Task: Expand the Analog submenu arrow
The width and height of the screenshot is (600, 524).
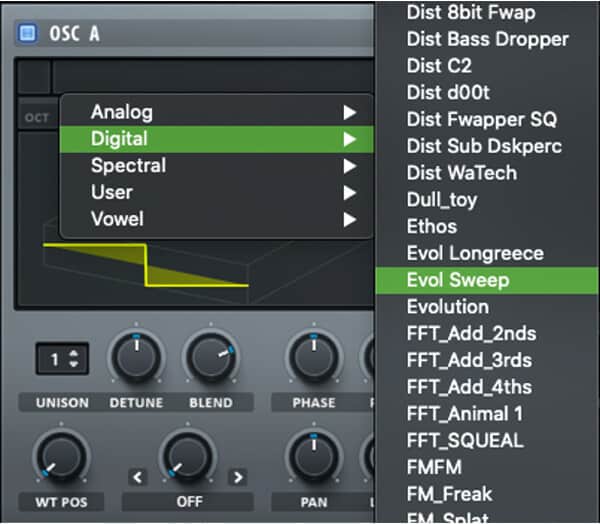Action: click(350, 113)
